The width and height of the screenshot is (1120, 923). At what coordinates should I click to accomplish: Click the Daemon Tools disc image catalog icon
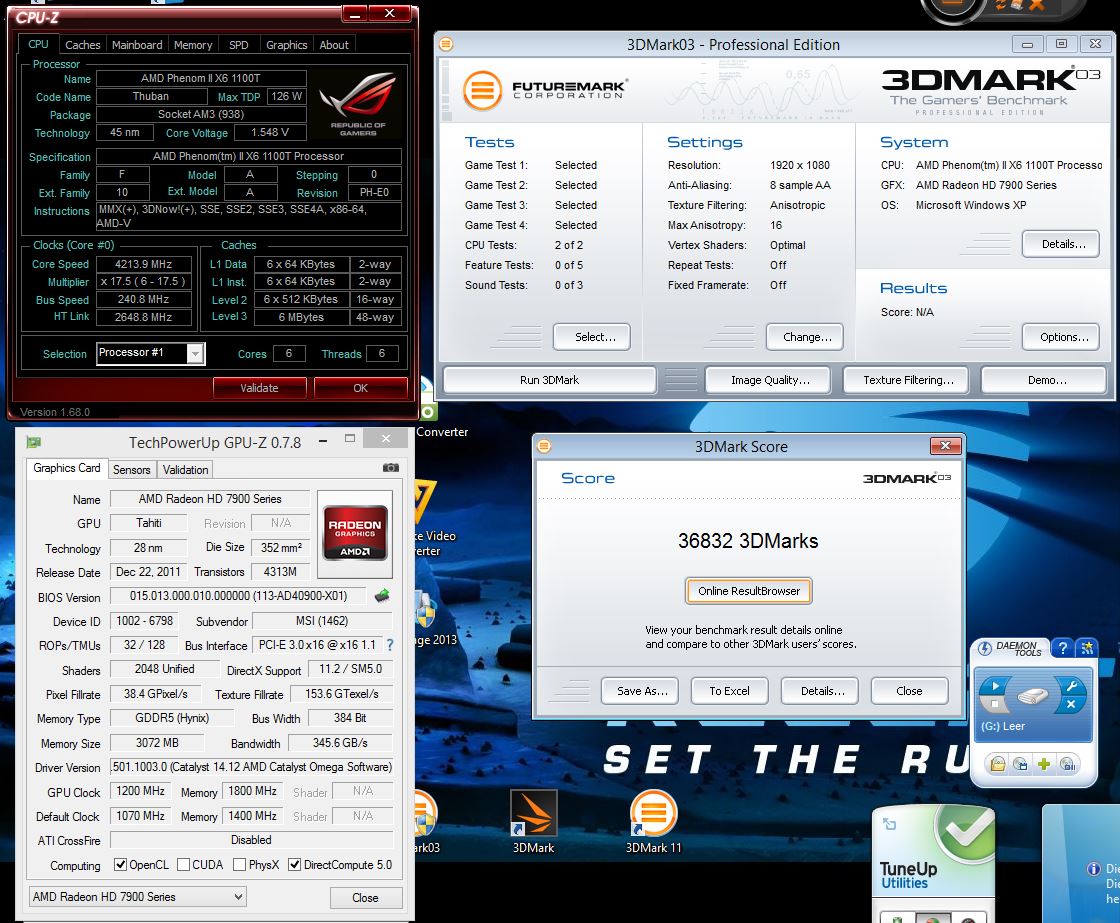(1020, 764)
